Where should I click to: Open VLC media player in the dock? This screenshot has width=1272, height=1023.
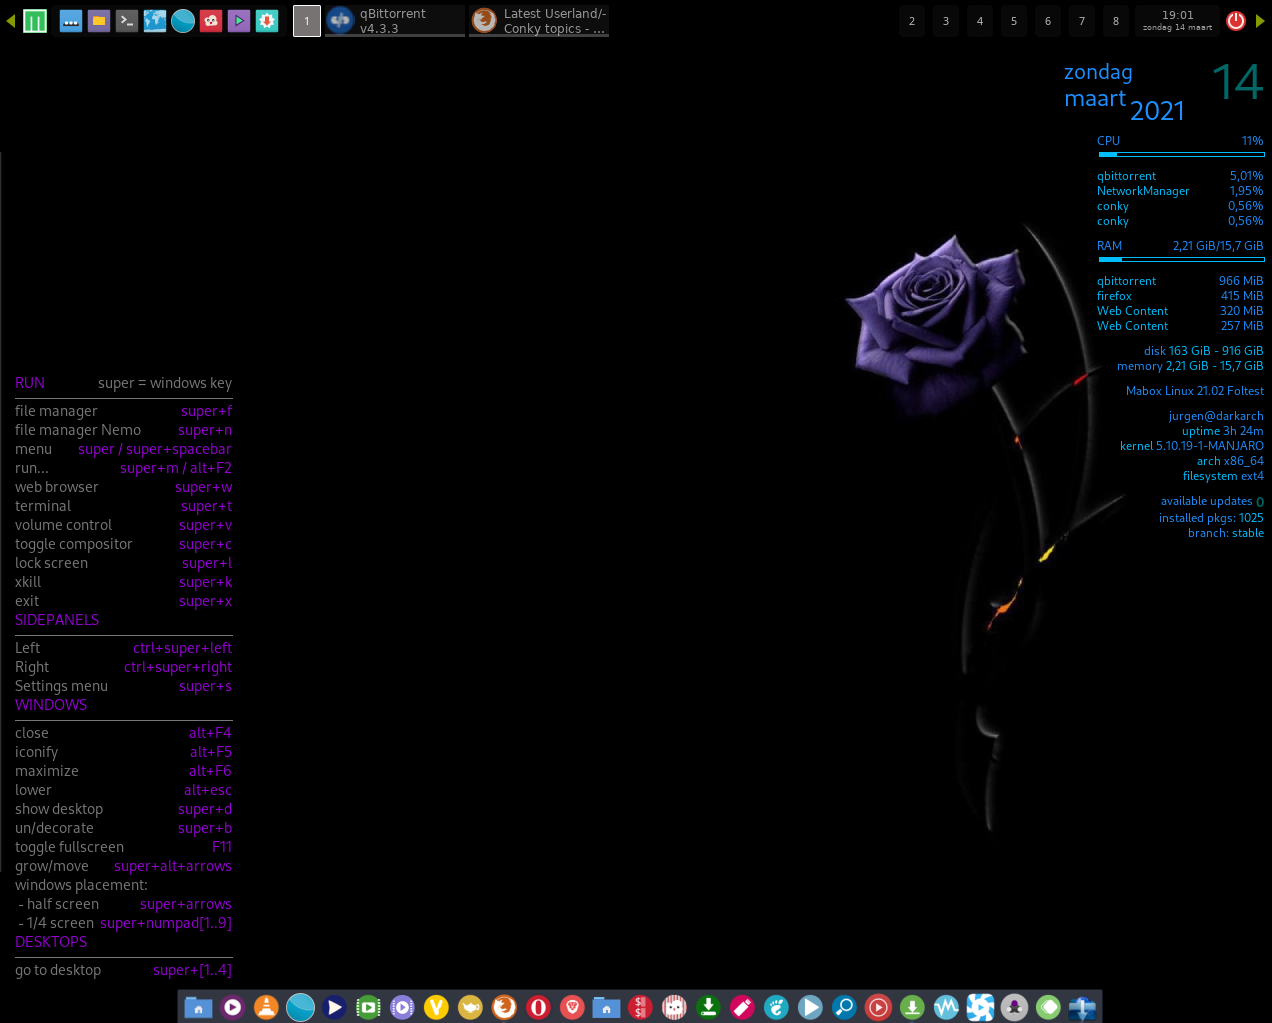click(x=266, y=1007)
